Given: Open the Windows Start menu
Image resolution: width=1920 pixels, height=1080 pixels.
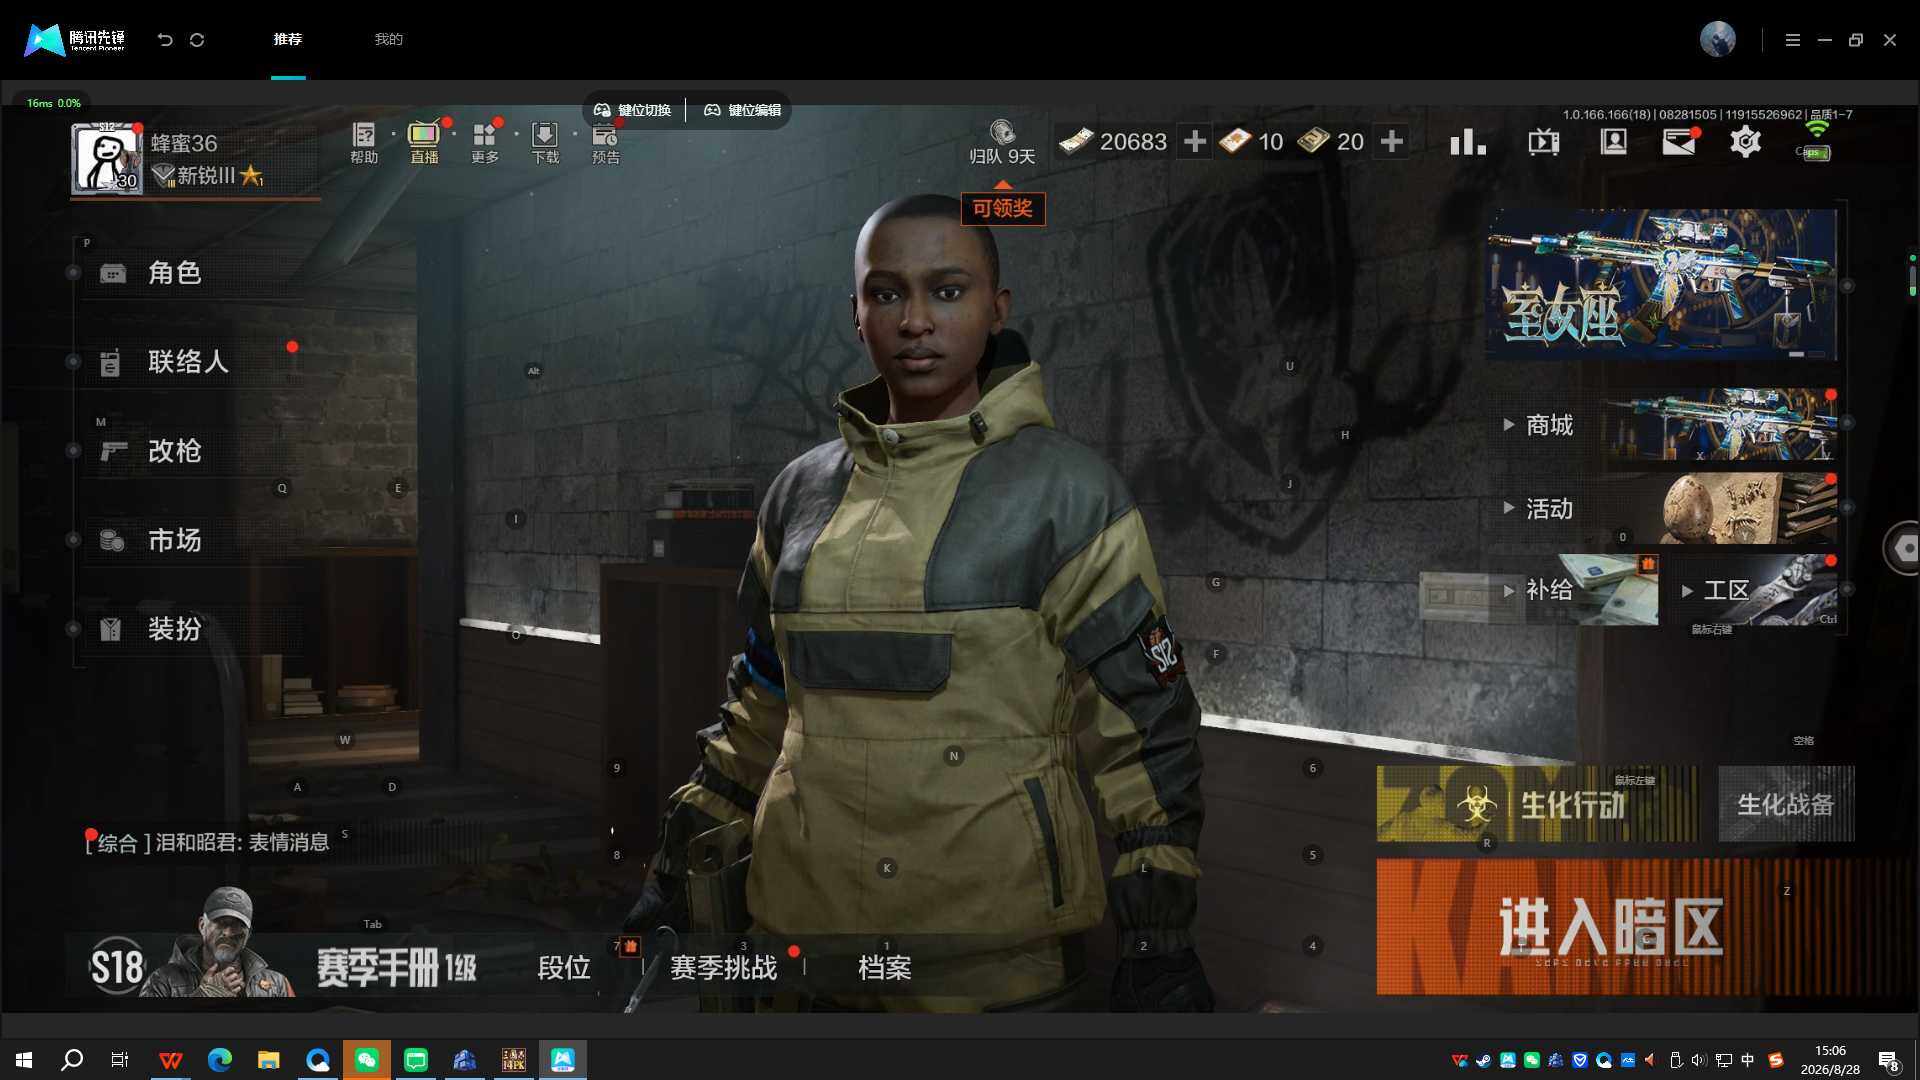Looking at the screenshot, I should 24,1060.
